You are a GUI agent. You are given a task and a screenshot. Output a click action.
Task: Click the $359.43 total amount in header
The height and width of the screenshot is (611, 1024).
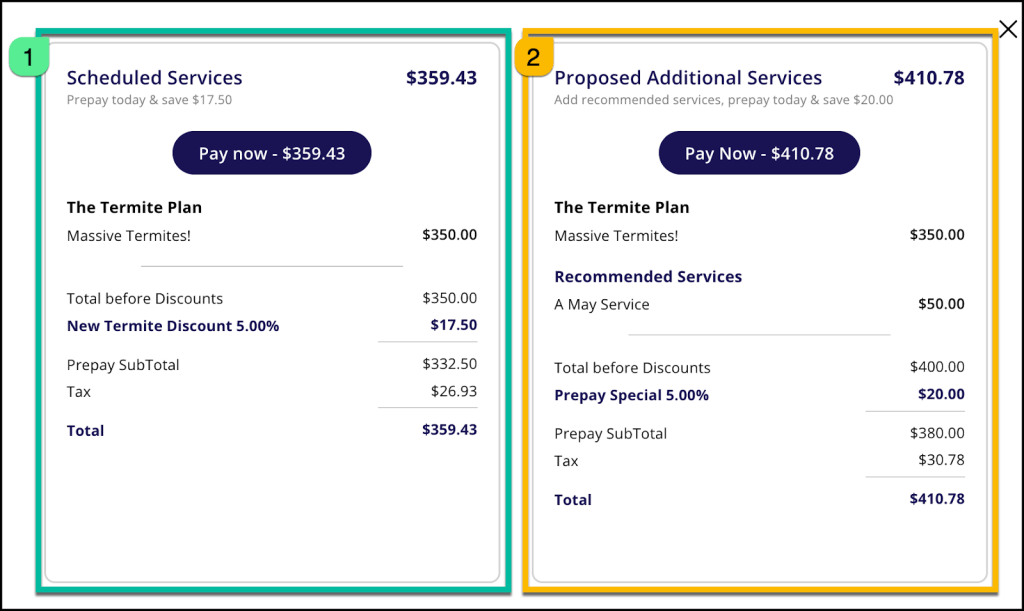point(441,78)
